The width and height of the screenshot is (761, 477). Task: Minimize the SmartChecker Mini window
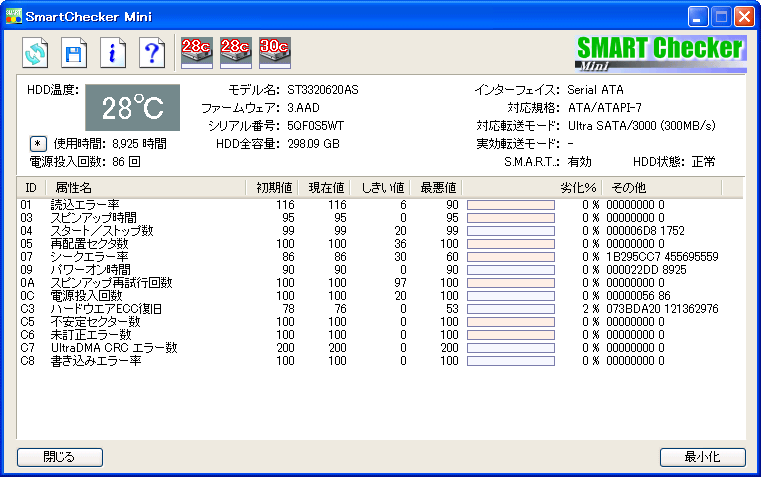698,17
